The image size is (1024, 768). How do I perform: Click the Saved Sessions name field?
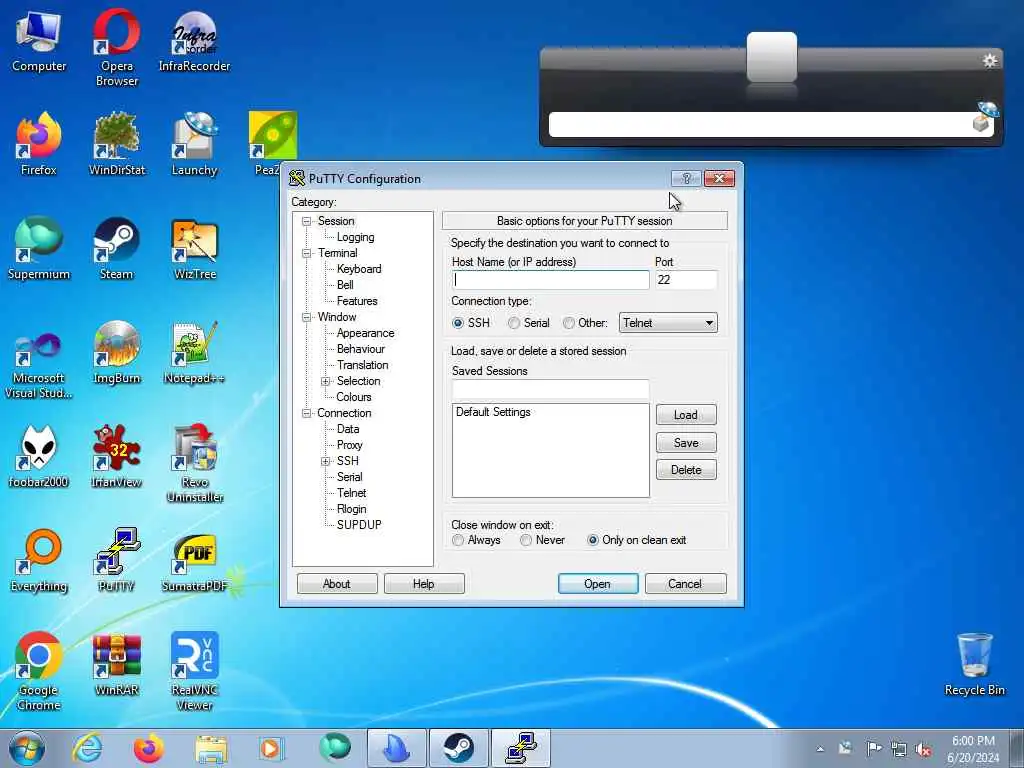pyautogui.click(x=551, y=389)
